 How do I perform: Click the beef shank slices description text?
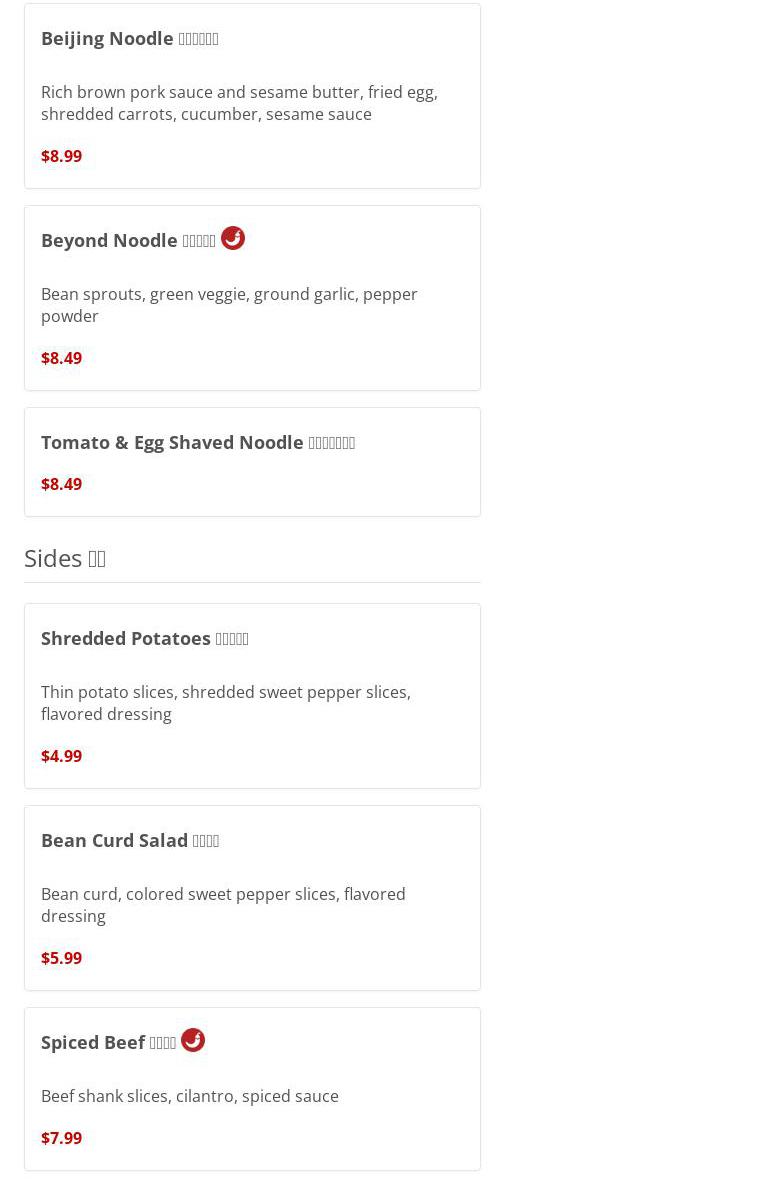coord(190,1096)
